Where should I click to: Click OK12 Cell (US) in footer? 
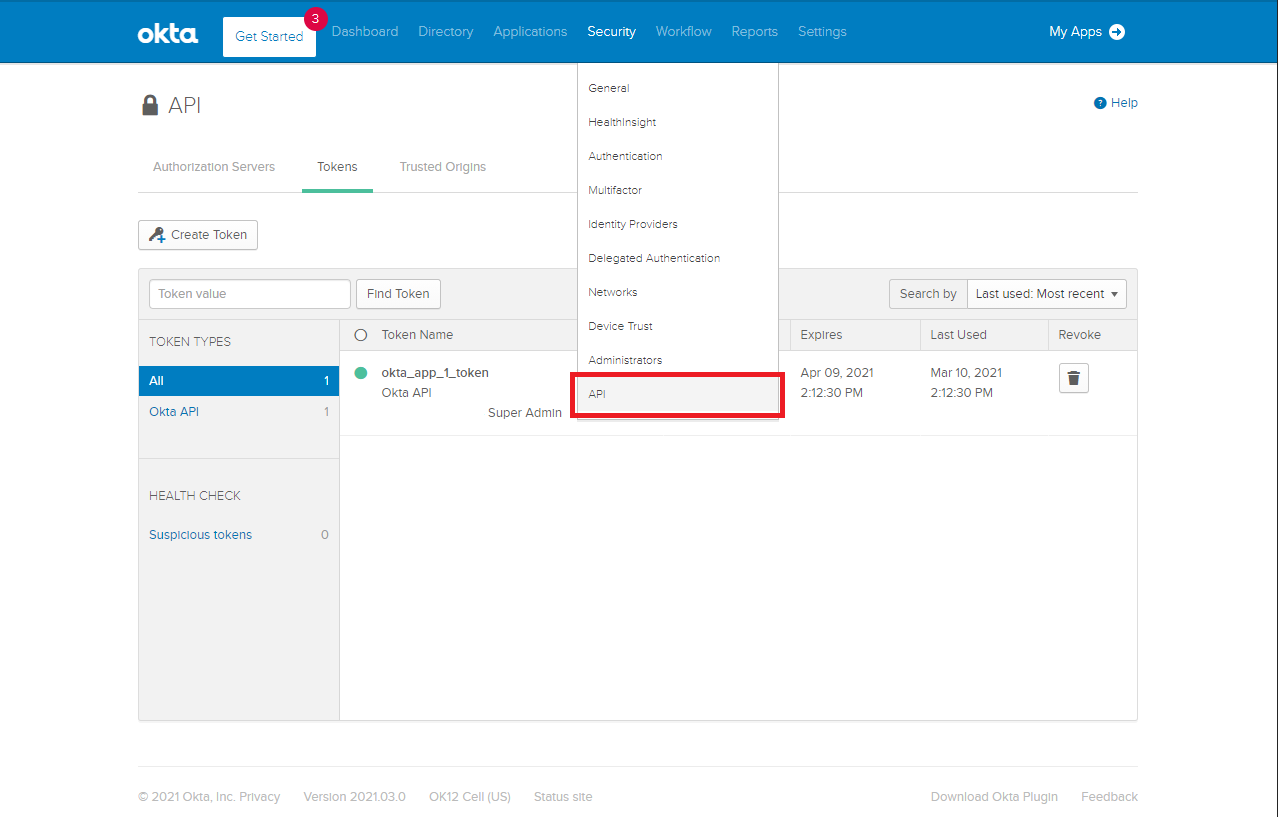(470, 797)
